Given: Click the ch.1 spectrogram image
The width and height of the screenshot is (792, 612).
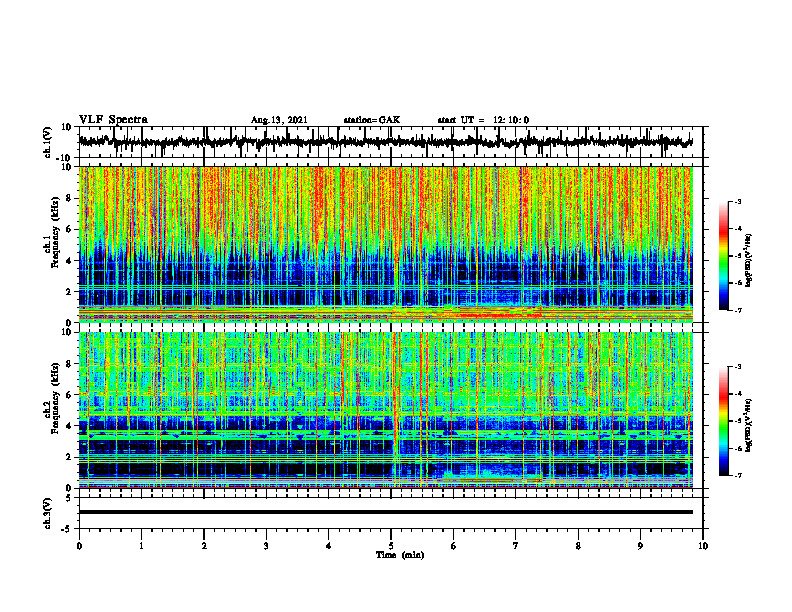Looking at the screenshot, I should (385, 244).
